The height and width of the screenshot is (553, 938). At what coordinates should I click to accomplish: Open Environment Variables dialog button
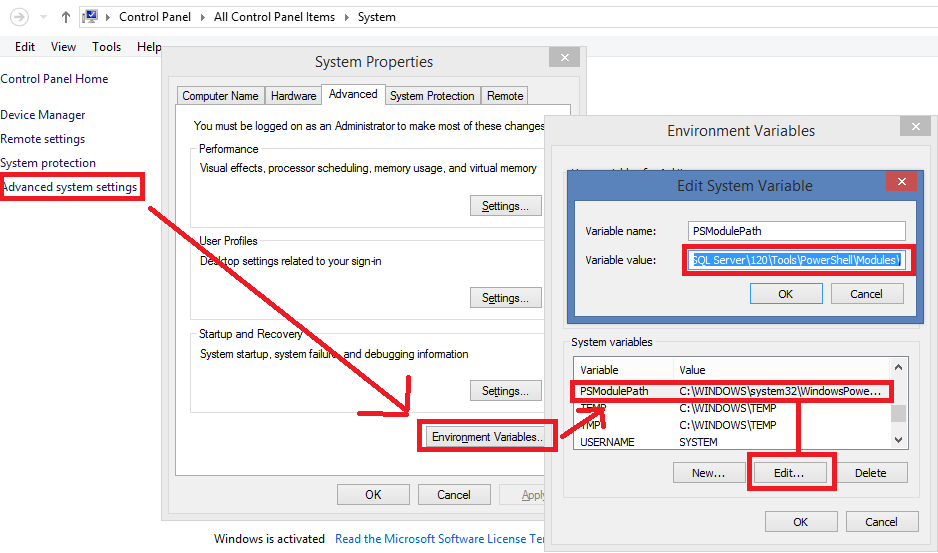[487, 436]
